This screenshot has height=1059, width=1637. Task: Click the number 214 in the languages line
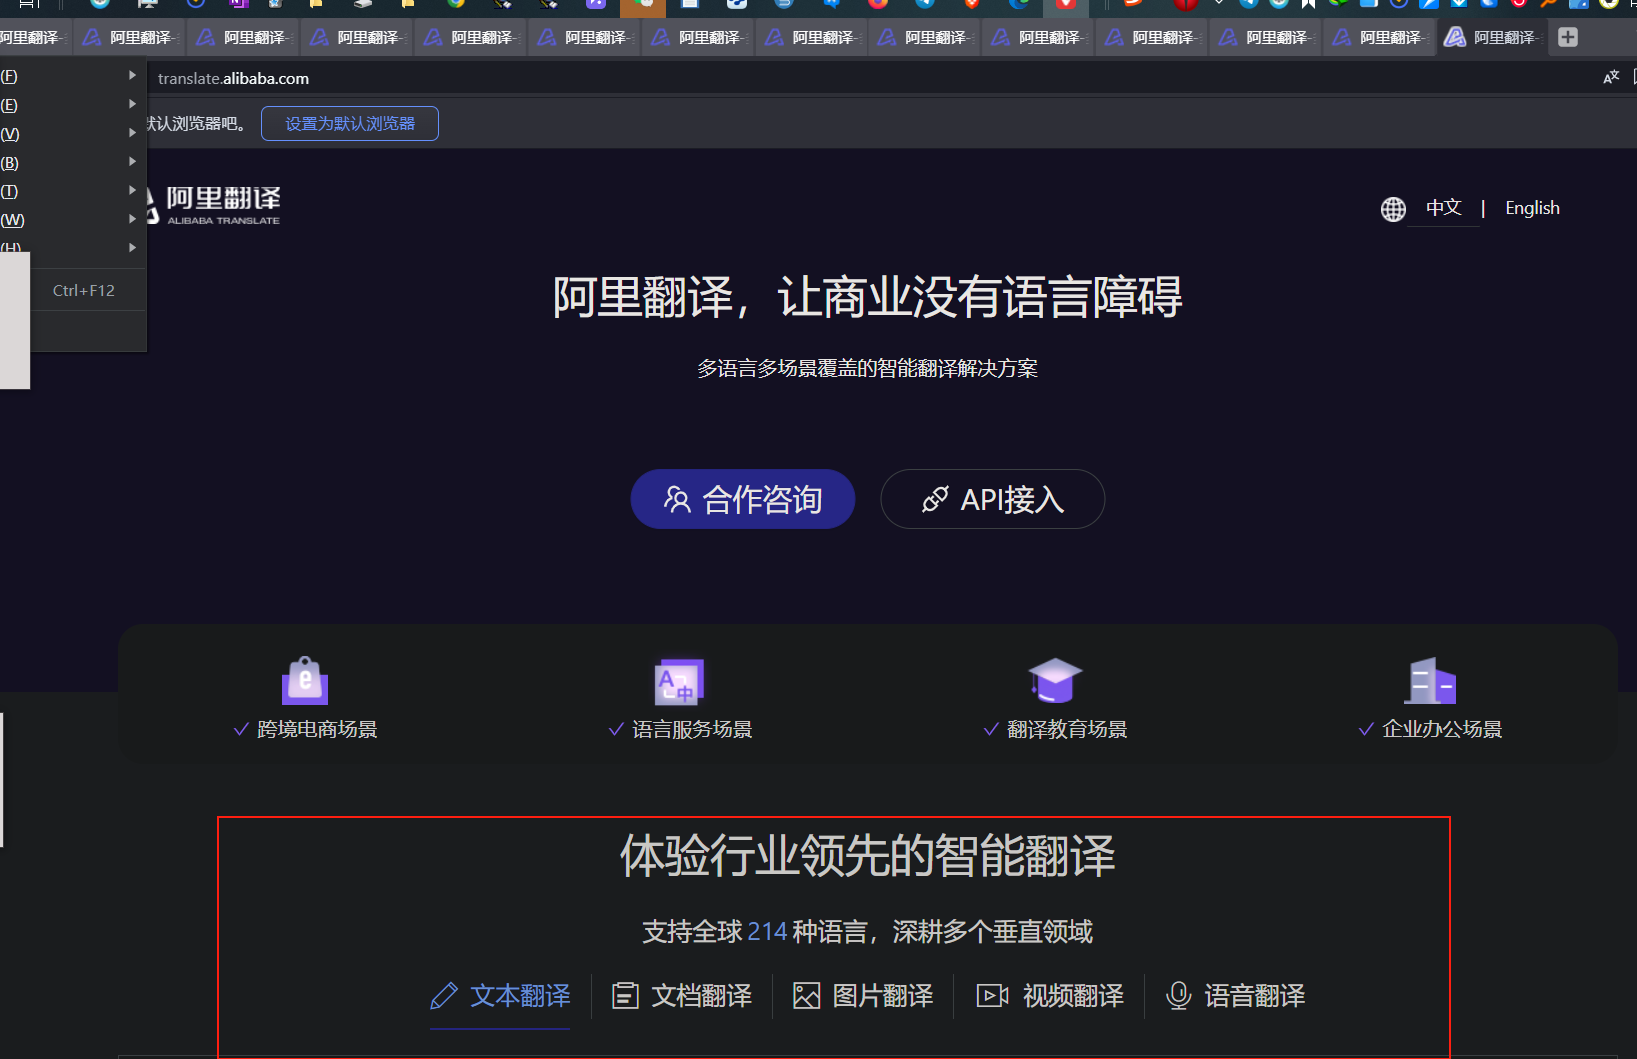(x=767, y=932)
